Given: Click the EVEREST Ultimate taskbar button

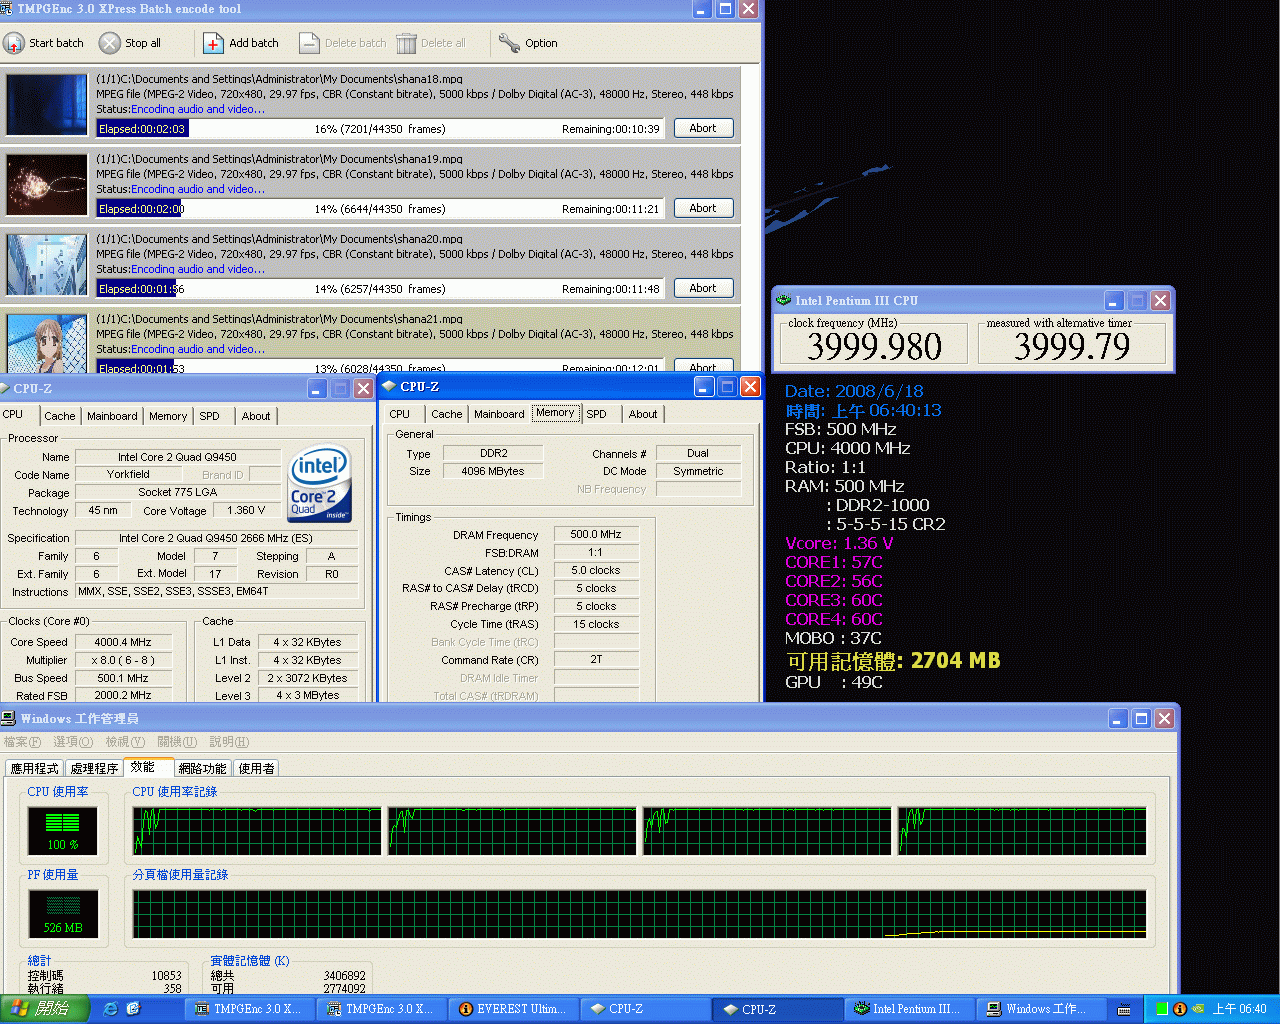Looking at the screenshot, I should tap(512, 1009).
